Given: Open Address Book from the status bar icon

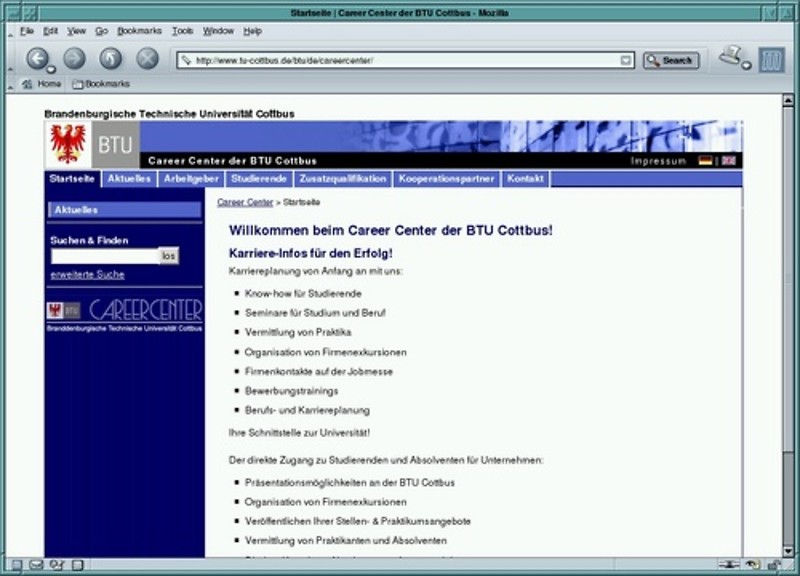Looking at the screenshot, I should [78, 565].
